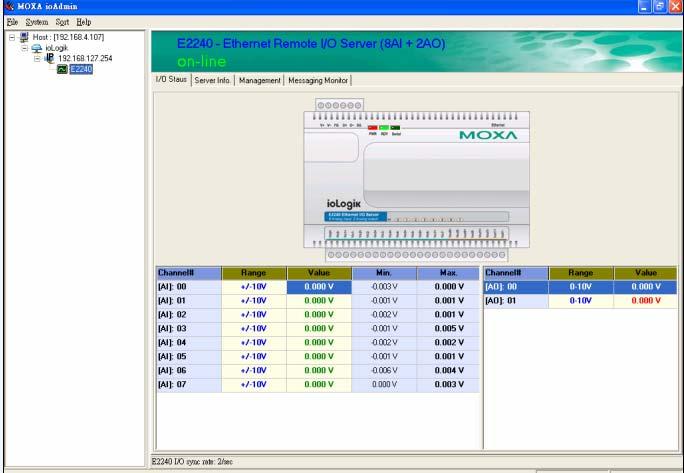Minimize the ioAdmin window
The height and width of the screenshot is (473, 684).
point(644,6)
